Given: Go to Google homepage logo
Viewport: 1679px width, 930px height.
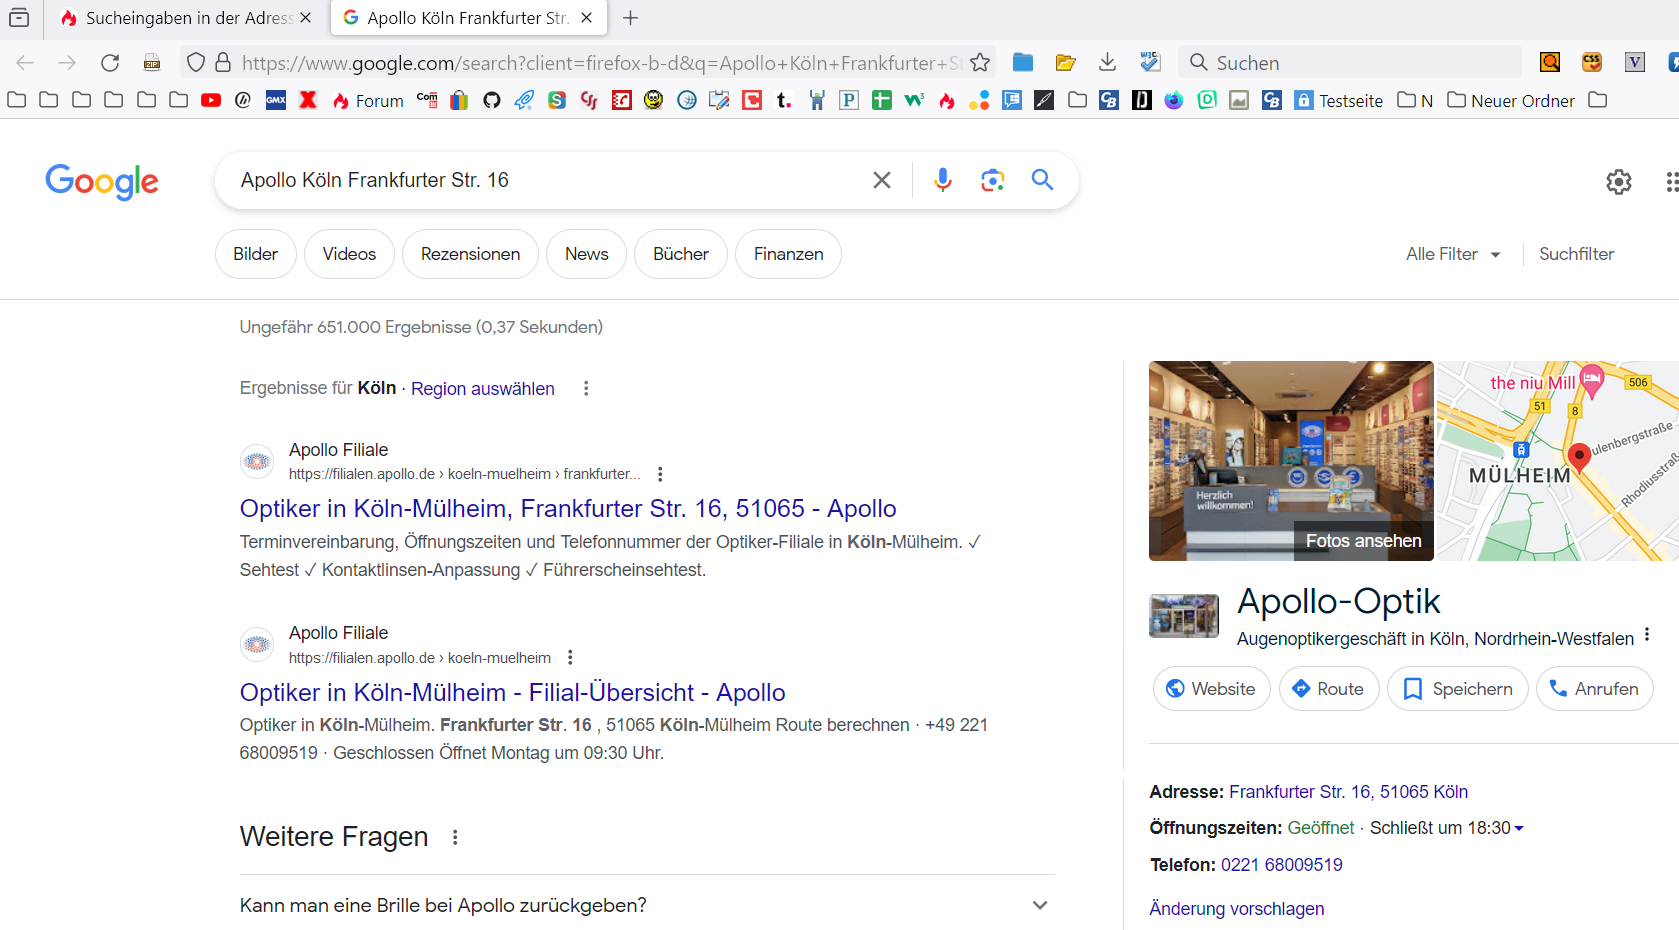Looking at the screenshot, I should [102, 181].
